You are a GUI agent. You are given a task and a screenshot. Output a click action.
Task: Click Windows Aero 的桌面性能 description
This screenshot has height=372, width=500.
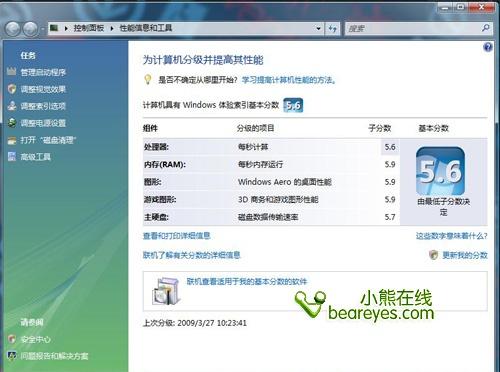click(x=285, y=182)
